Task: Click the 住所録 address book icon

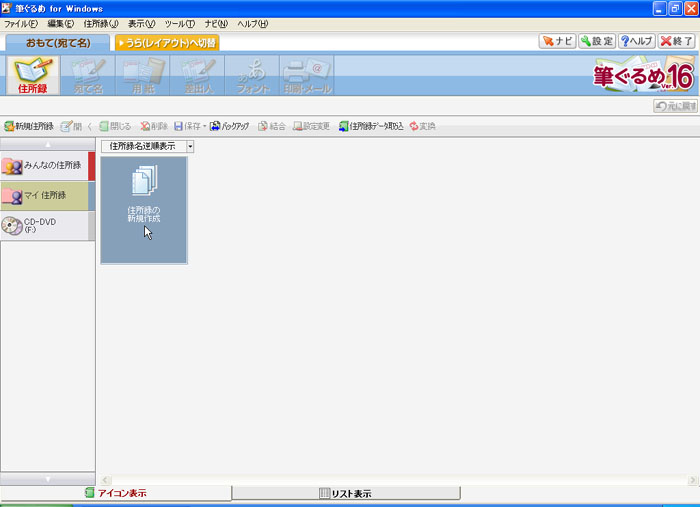Action: coord(33,76)
